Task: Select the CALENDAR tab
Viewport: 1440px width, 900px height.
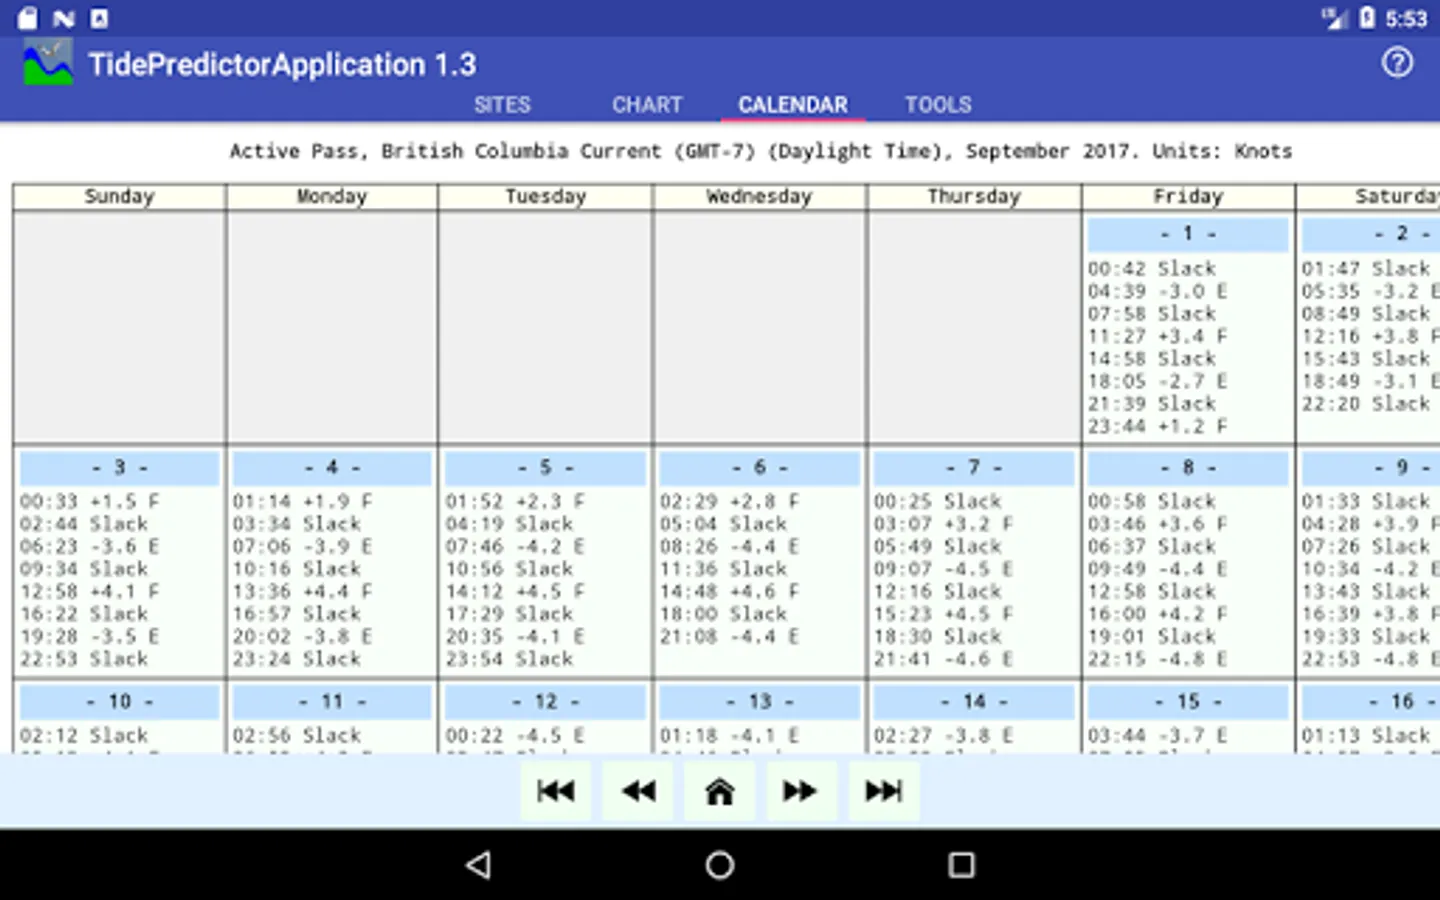Action: (793, 104)
